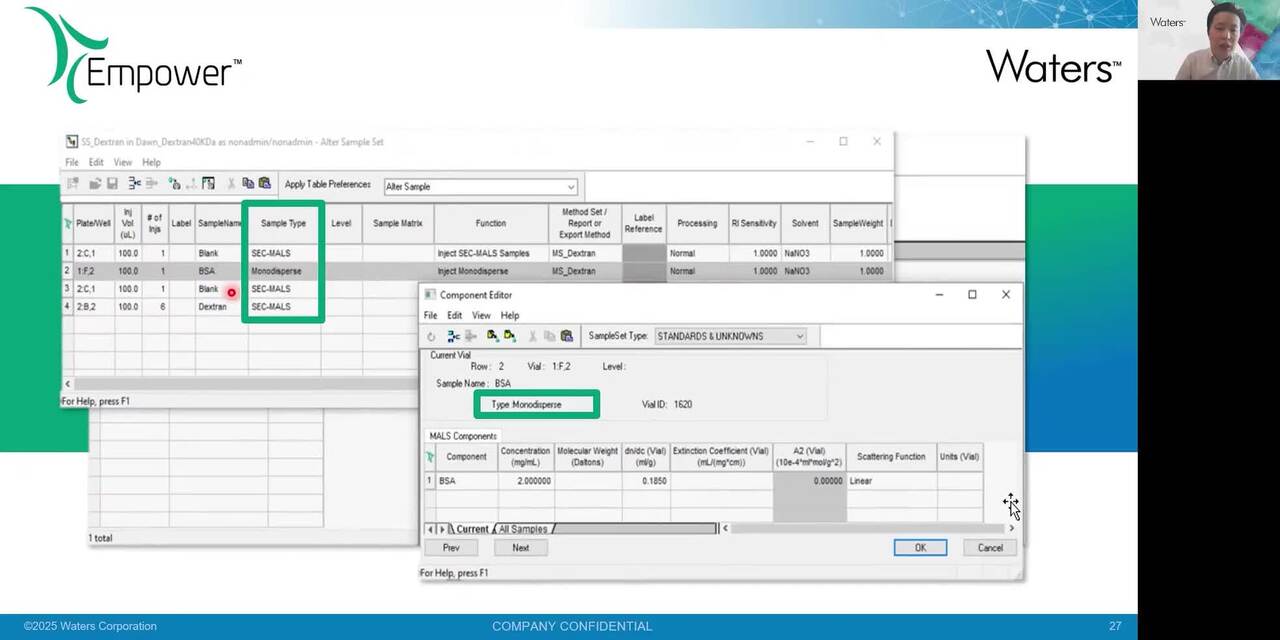Click the "MS_Dextran" cell in row 1

tap(585, 253)
